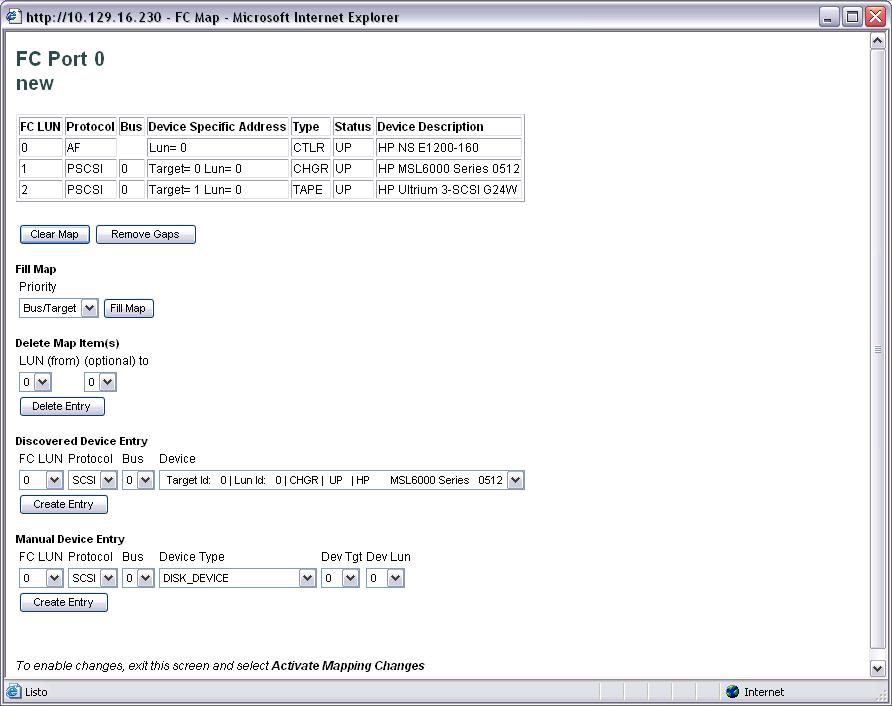892x706 pixels.
Task: Open Protocol dropdown in Discovered Device Entry
Action: (92, 480)
